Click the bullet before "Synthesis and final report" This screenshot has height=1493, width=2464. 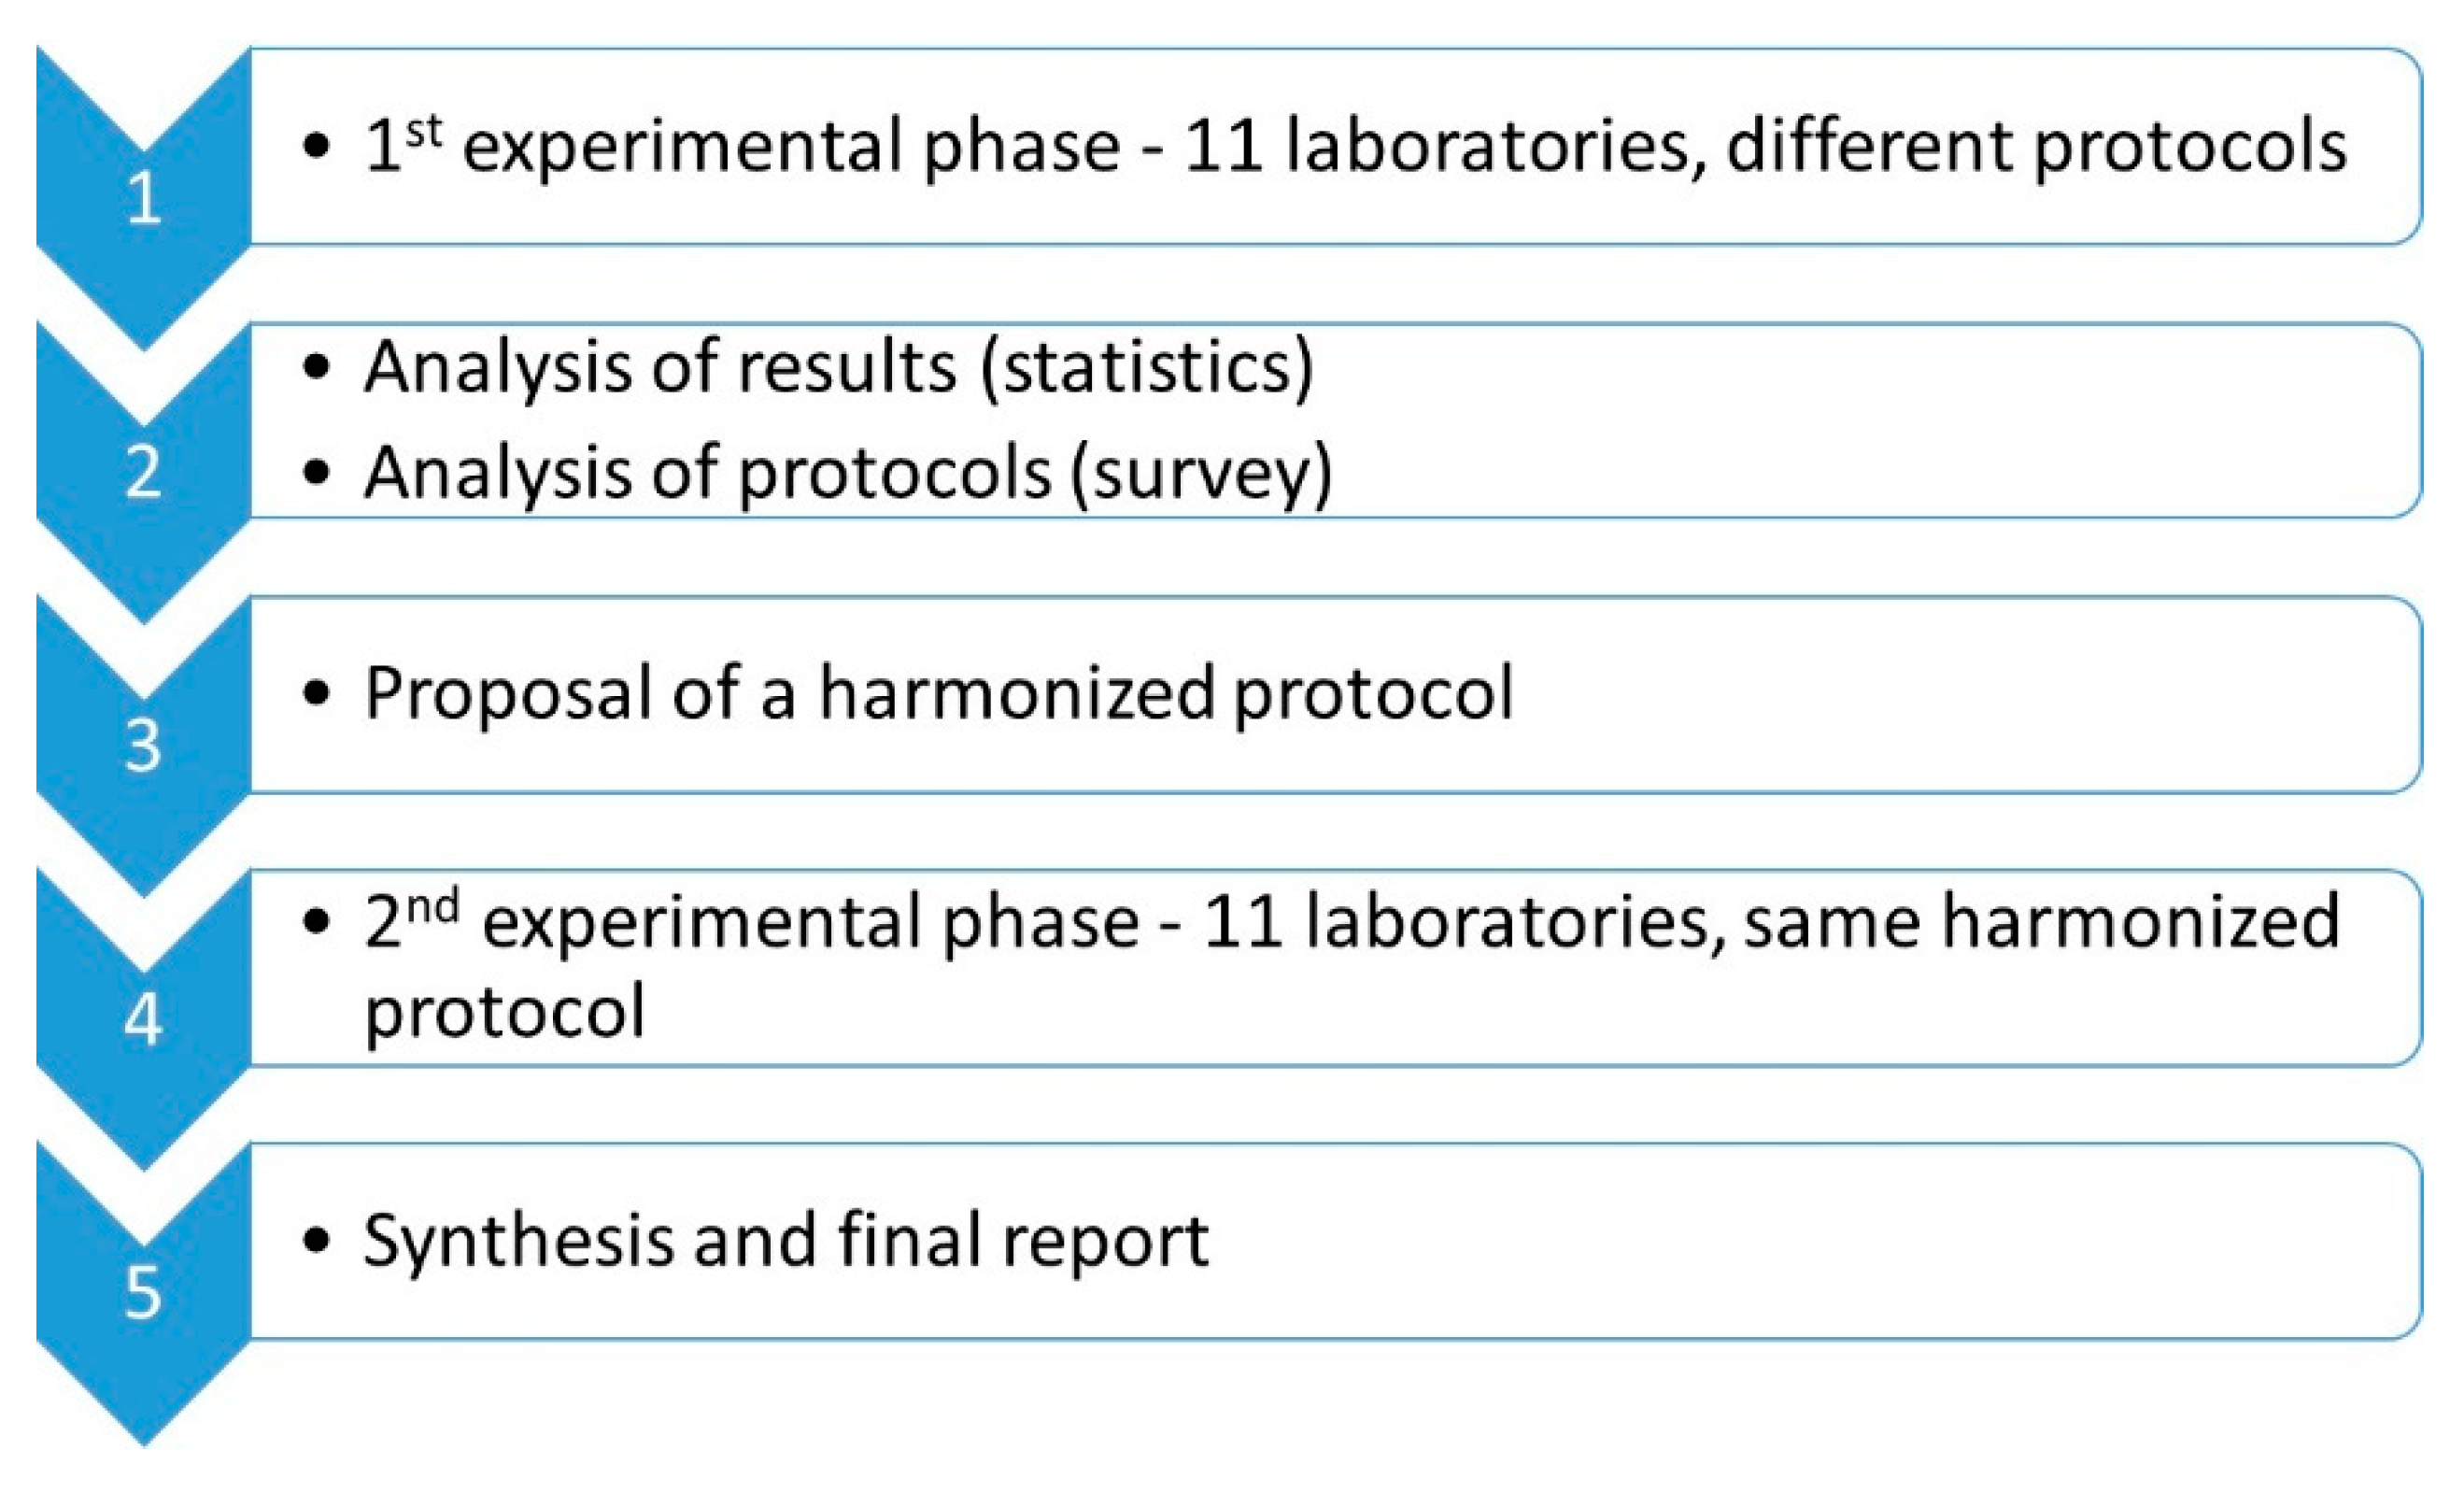coord(316,1241)
